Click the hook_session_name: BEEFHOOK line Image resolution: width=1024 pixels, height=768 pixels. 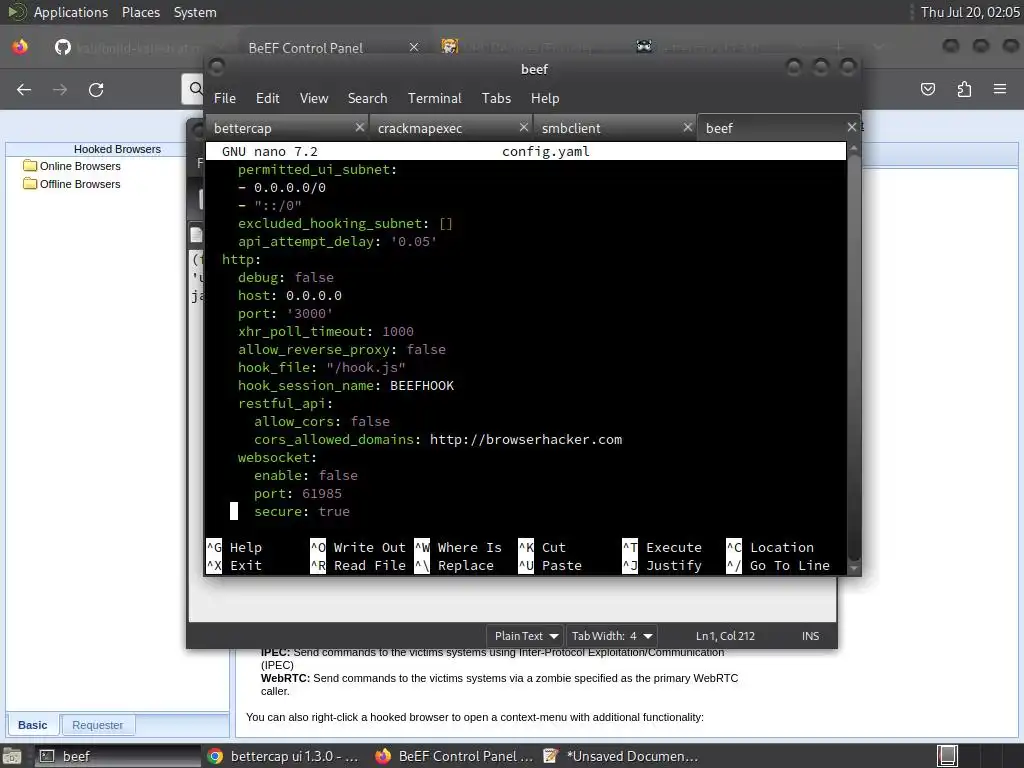pos(345,386)
